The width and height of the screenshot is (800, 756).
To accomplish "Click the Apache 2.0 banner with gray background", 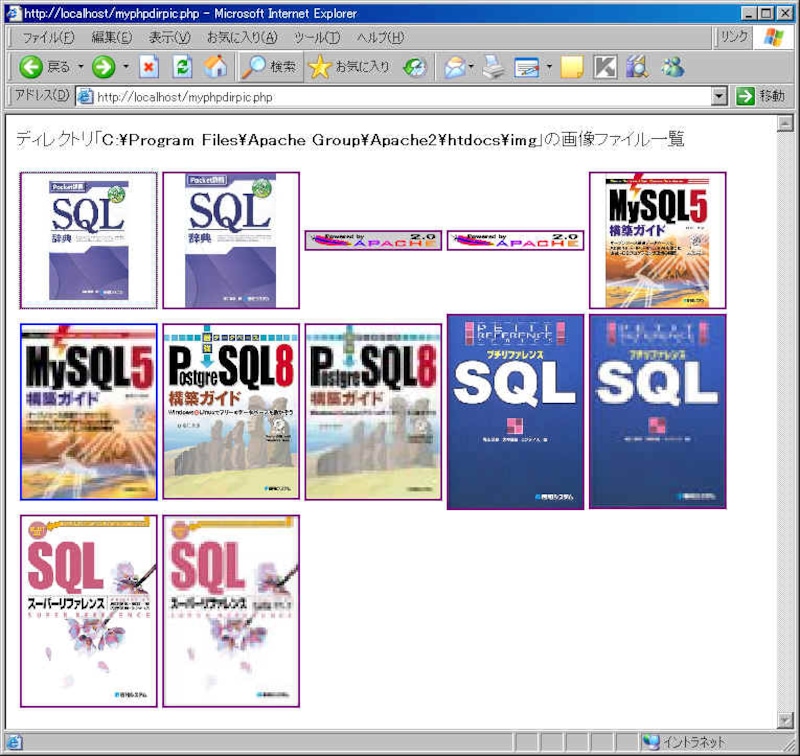I will pos(373,240).
